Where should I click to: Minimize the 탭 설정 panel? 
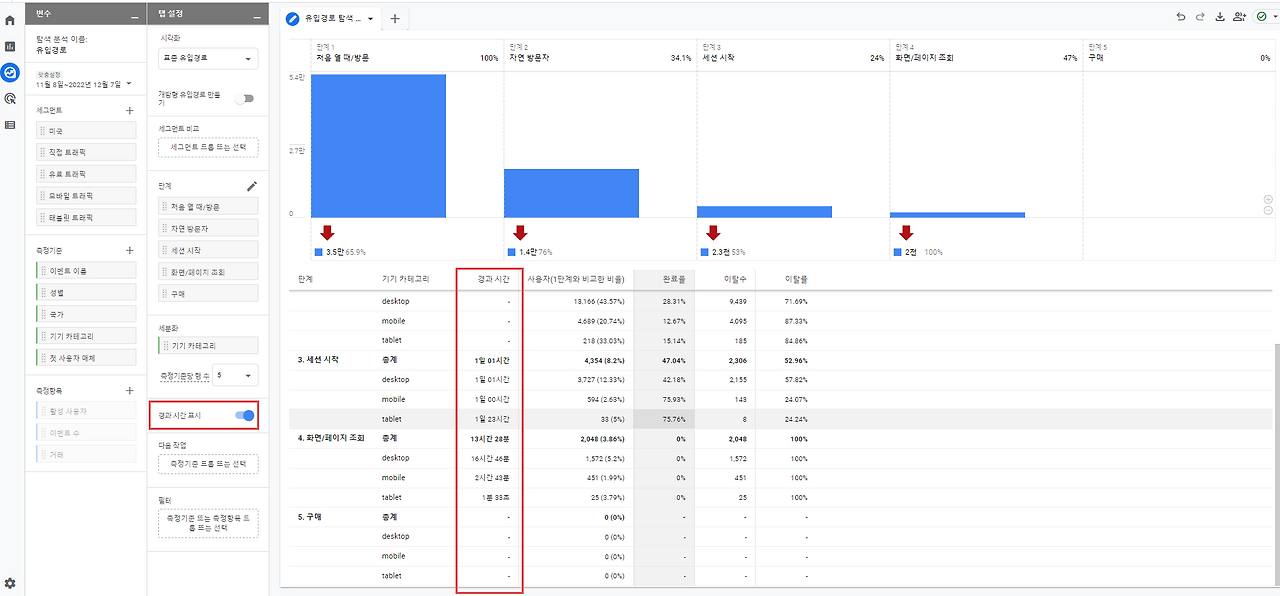pyautogui.click(x=256, y=15)
